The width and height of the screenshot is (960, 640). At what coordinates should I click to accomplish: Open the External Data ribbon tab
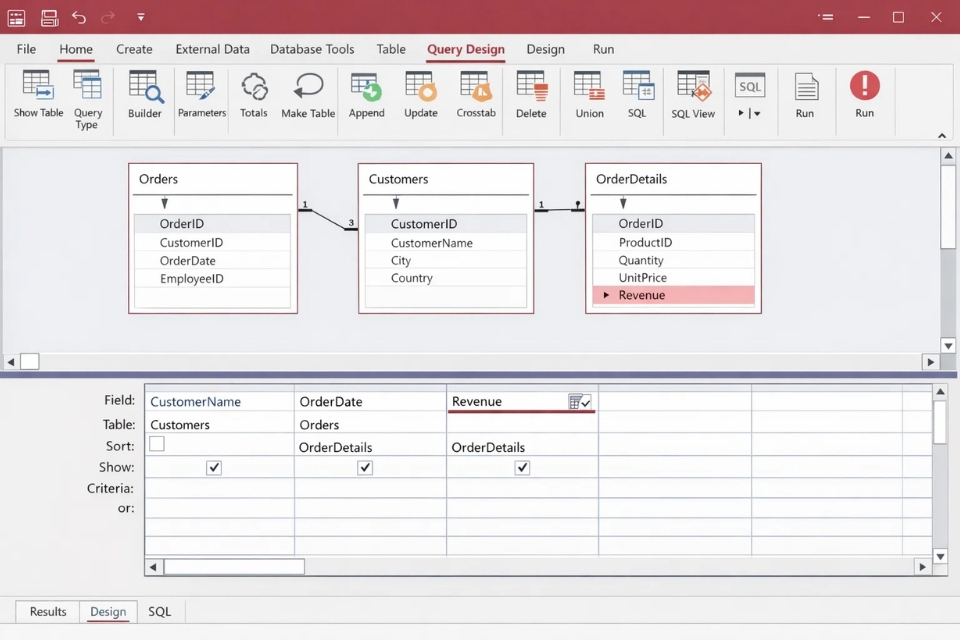coord(212,49)
